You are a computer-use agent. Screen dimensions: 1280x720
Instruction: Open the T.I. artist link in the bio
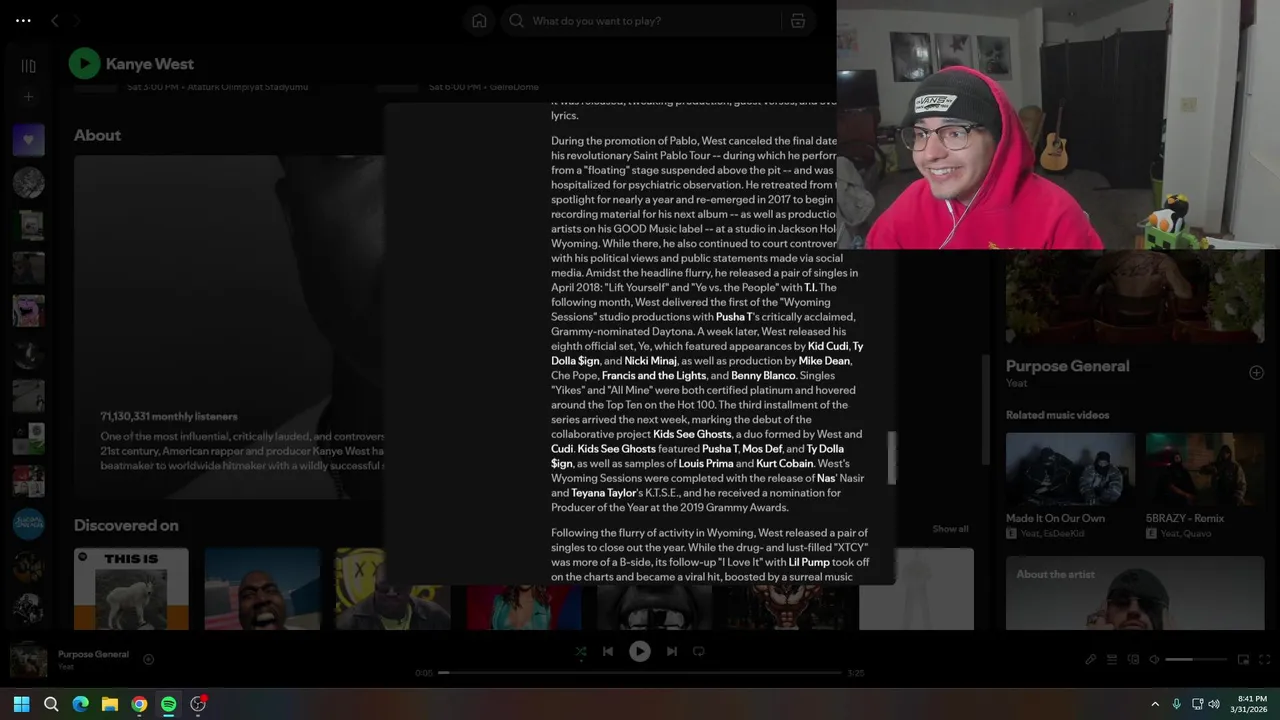810,287
